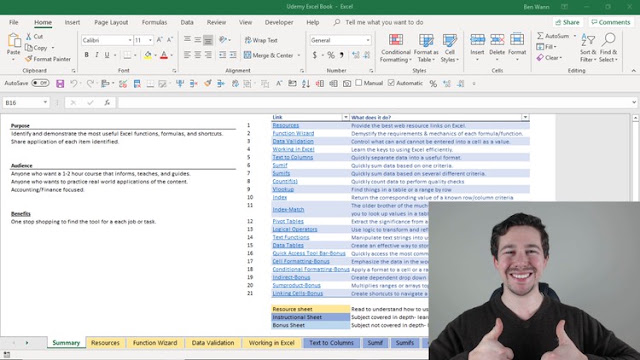This screenshot has width=640, height=360.
Task: Click the Save icon in quick access bar
Action: click(60, 84)
